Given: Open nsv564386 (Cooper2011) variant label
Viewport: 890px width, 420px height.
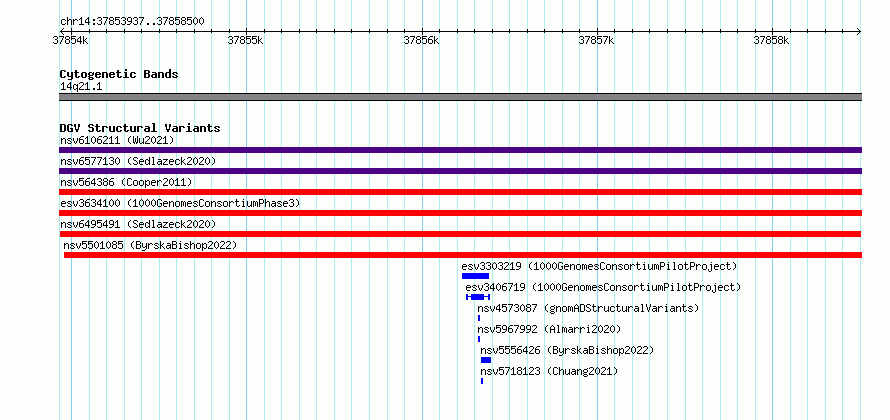Looking at the screenshot, I should [126, 182].
